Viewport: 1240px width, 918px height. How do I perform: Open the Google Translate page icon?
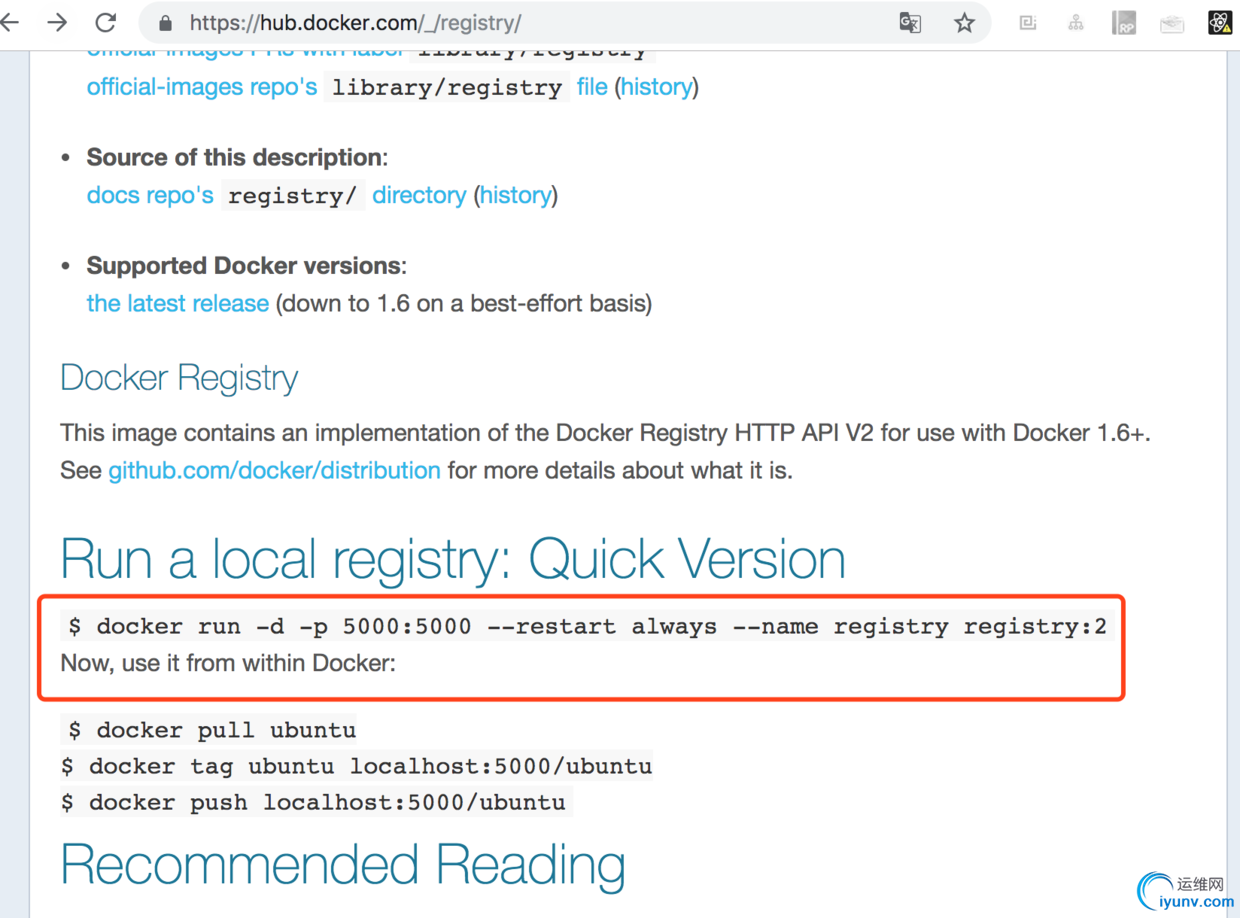(x=910, y=23)
